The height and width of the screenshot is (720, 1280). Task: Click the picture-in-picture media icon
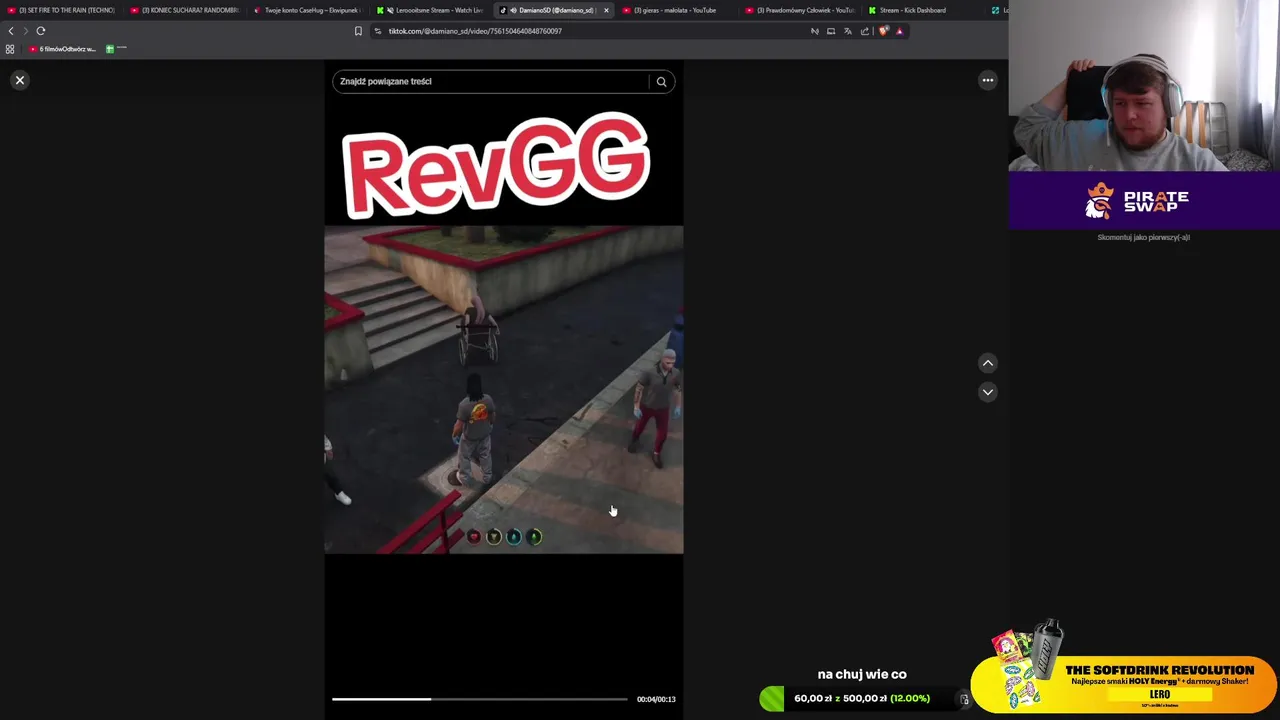pos(831,31)
